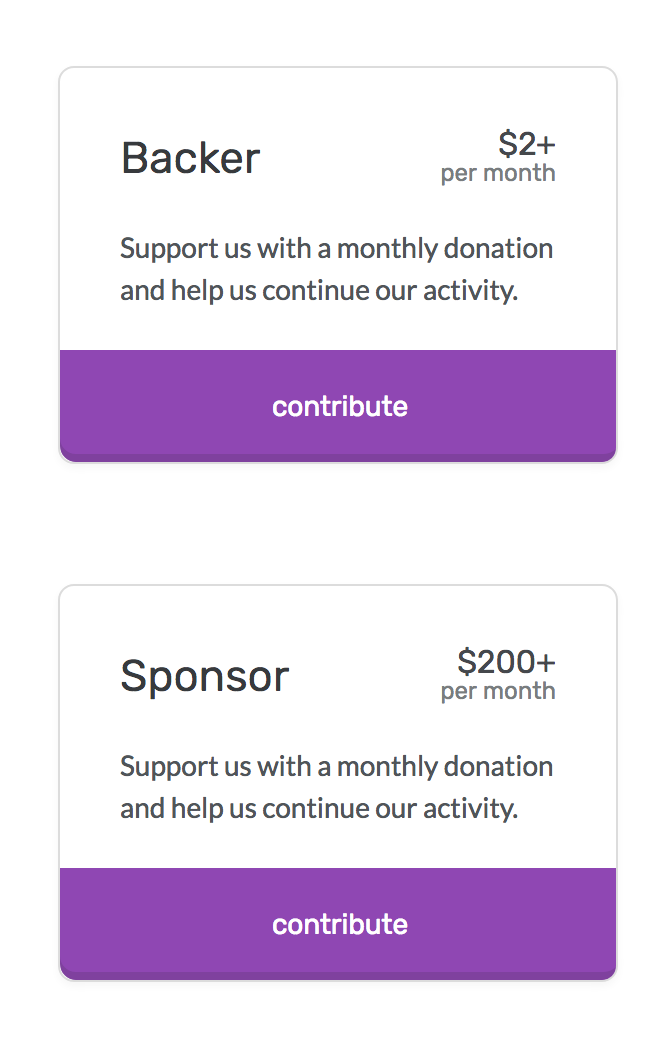
Task: Click the word contribute in Backer button
Action: [x=340, y=406]
